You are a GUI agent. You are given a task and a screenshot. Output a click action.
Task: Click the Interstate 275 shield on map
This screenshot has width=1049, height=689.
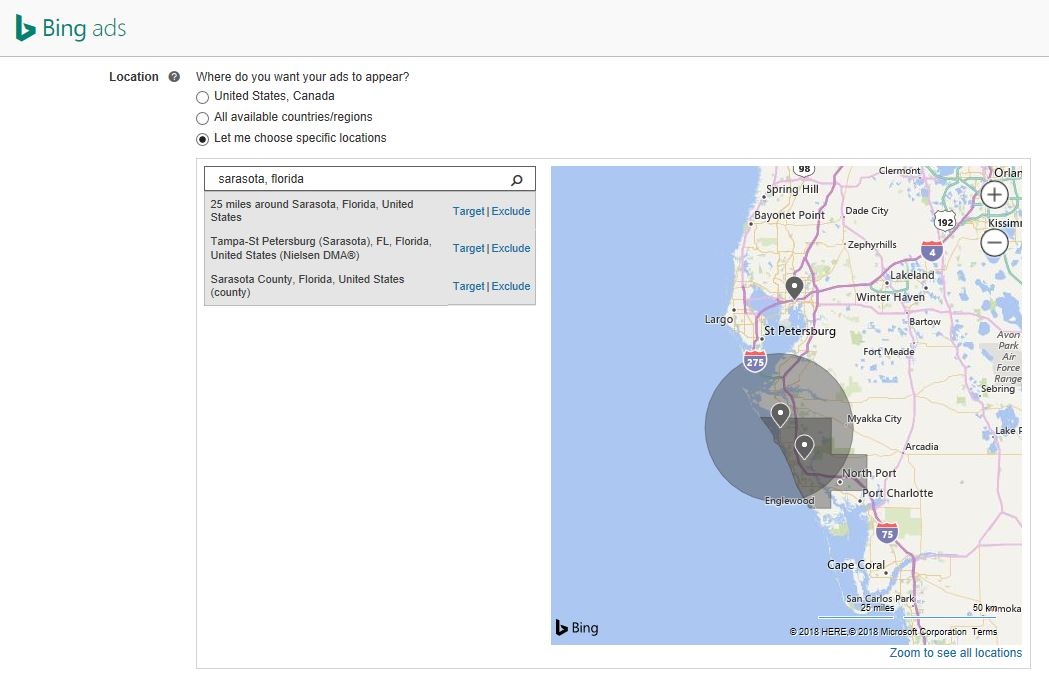click(x=755, y=361)
